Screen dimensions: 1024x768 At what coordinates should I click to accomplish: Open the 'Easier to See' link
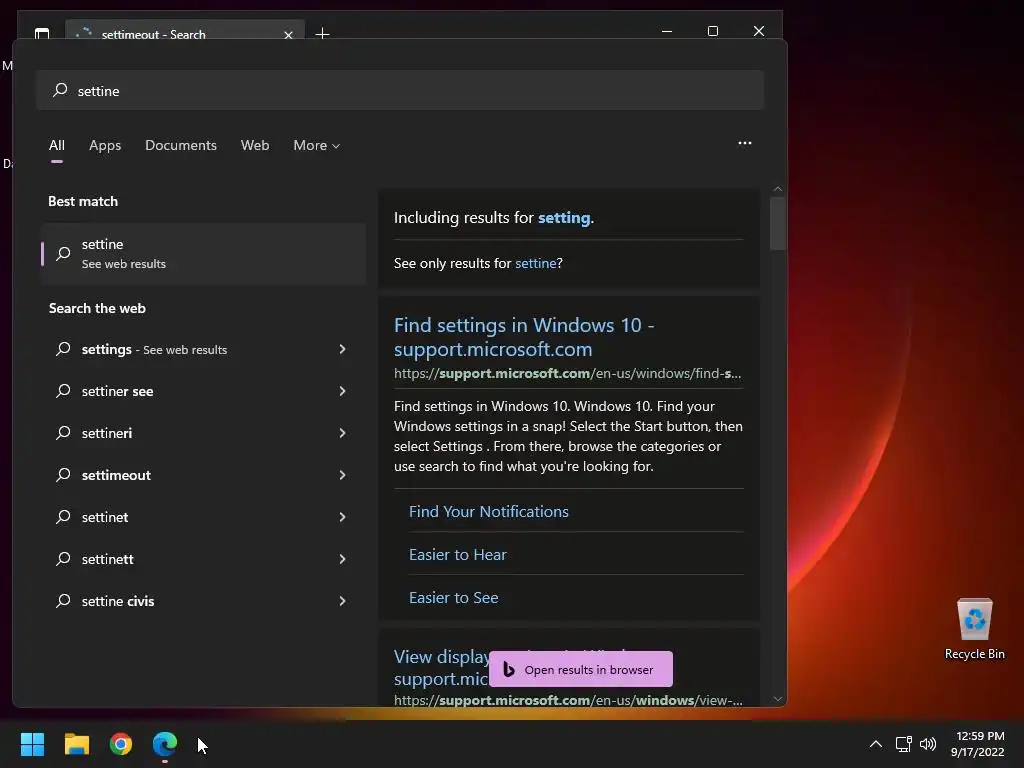pos(453,598)
